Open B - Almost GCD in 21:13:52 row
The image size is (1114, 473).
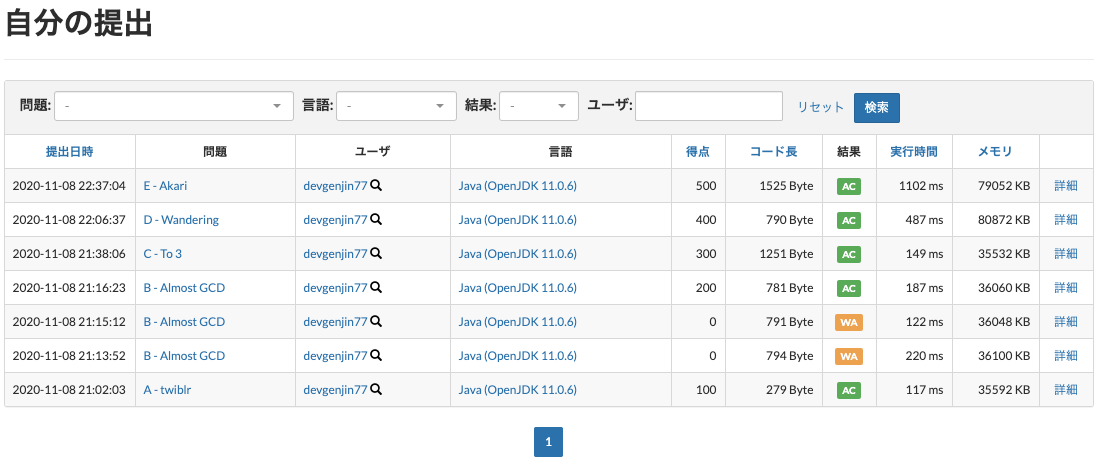(x=184, y=355)
